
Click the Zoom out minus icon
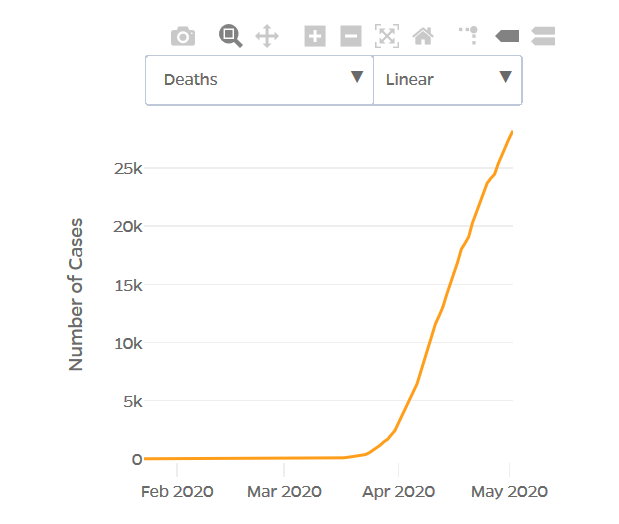[x=351, y=36]
